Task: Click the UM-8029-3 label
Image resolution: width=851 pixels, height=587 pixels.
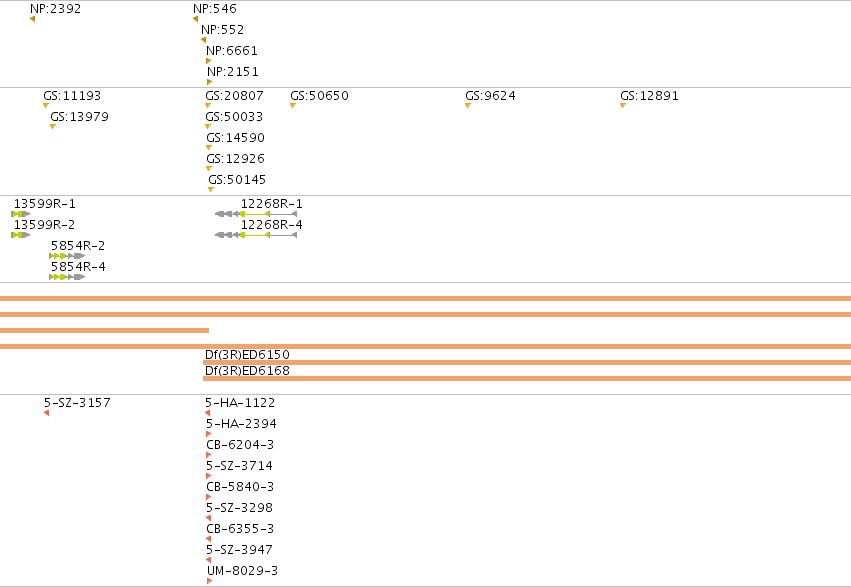Action: [242, 571]
